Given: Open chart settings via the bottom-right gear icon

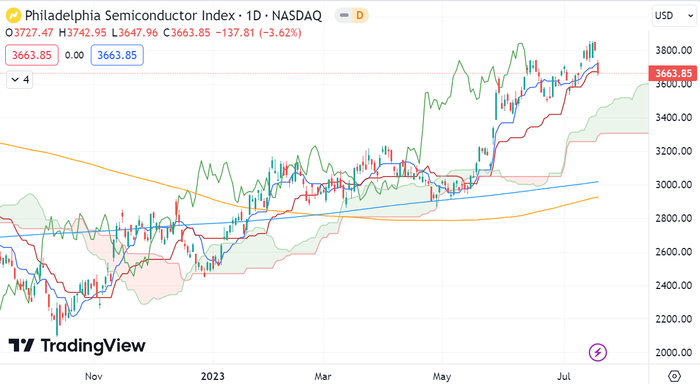Looking at the screenshot, I should coord(674,376).
